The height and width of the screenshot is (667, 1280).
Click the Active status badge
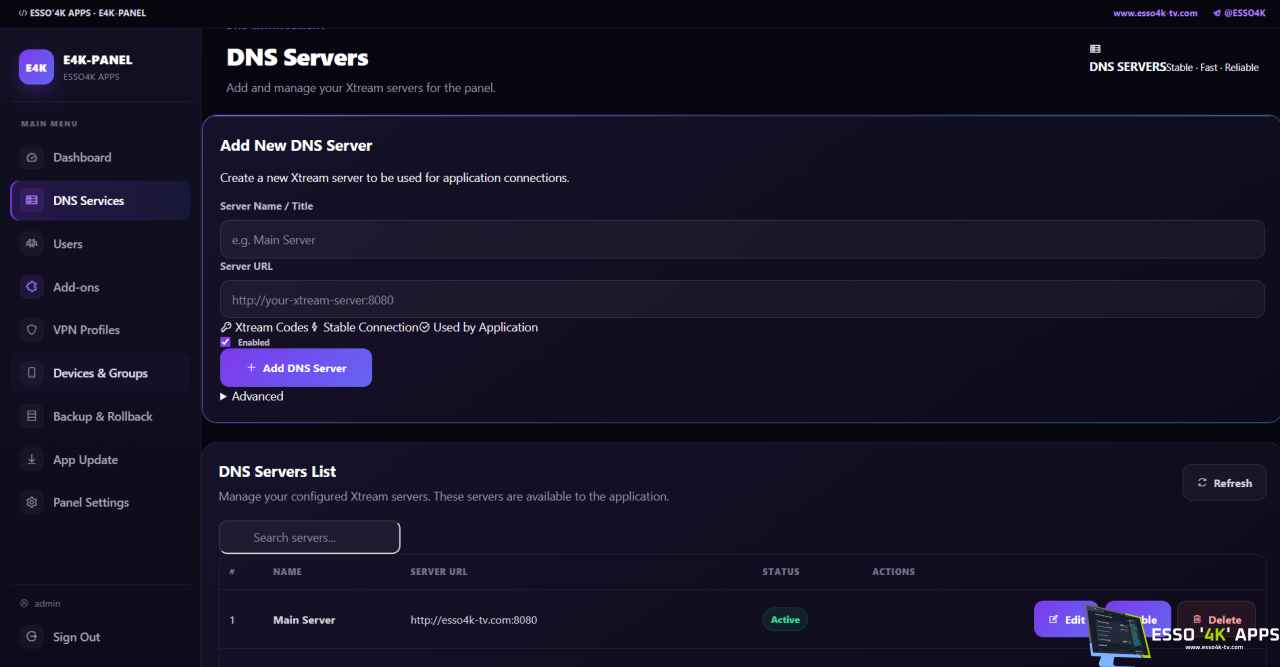[785, 620]
